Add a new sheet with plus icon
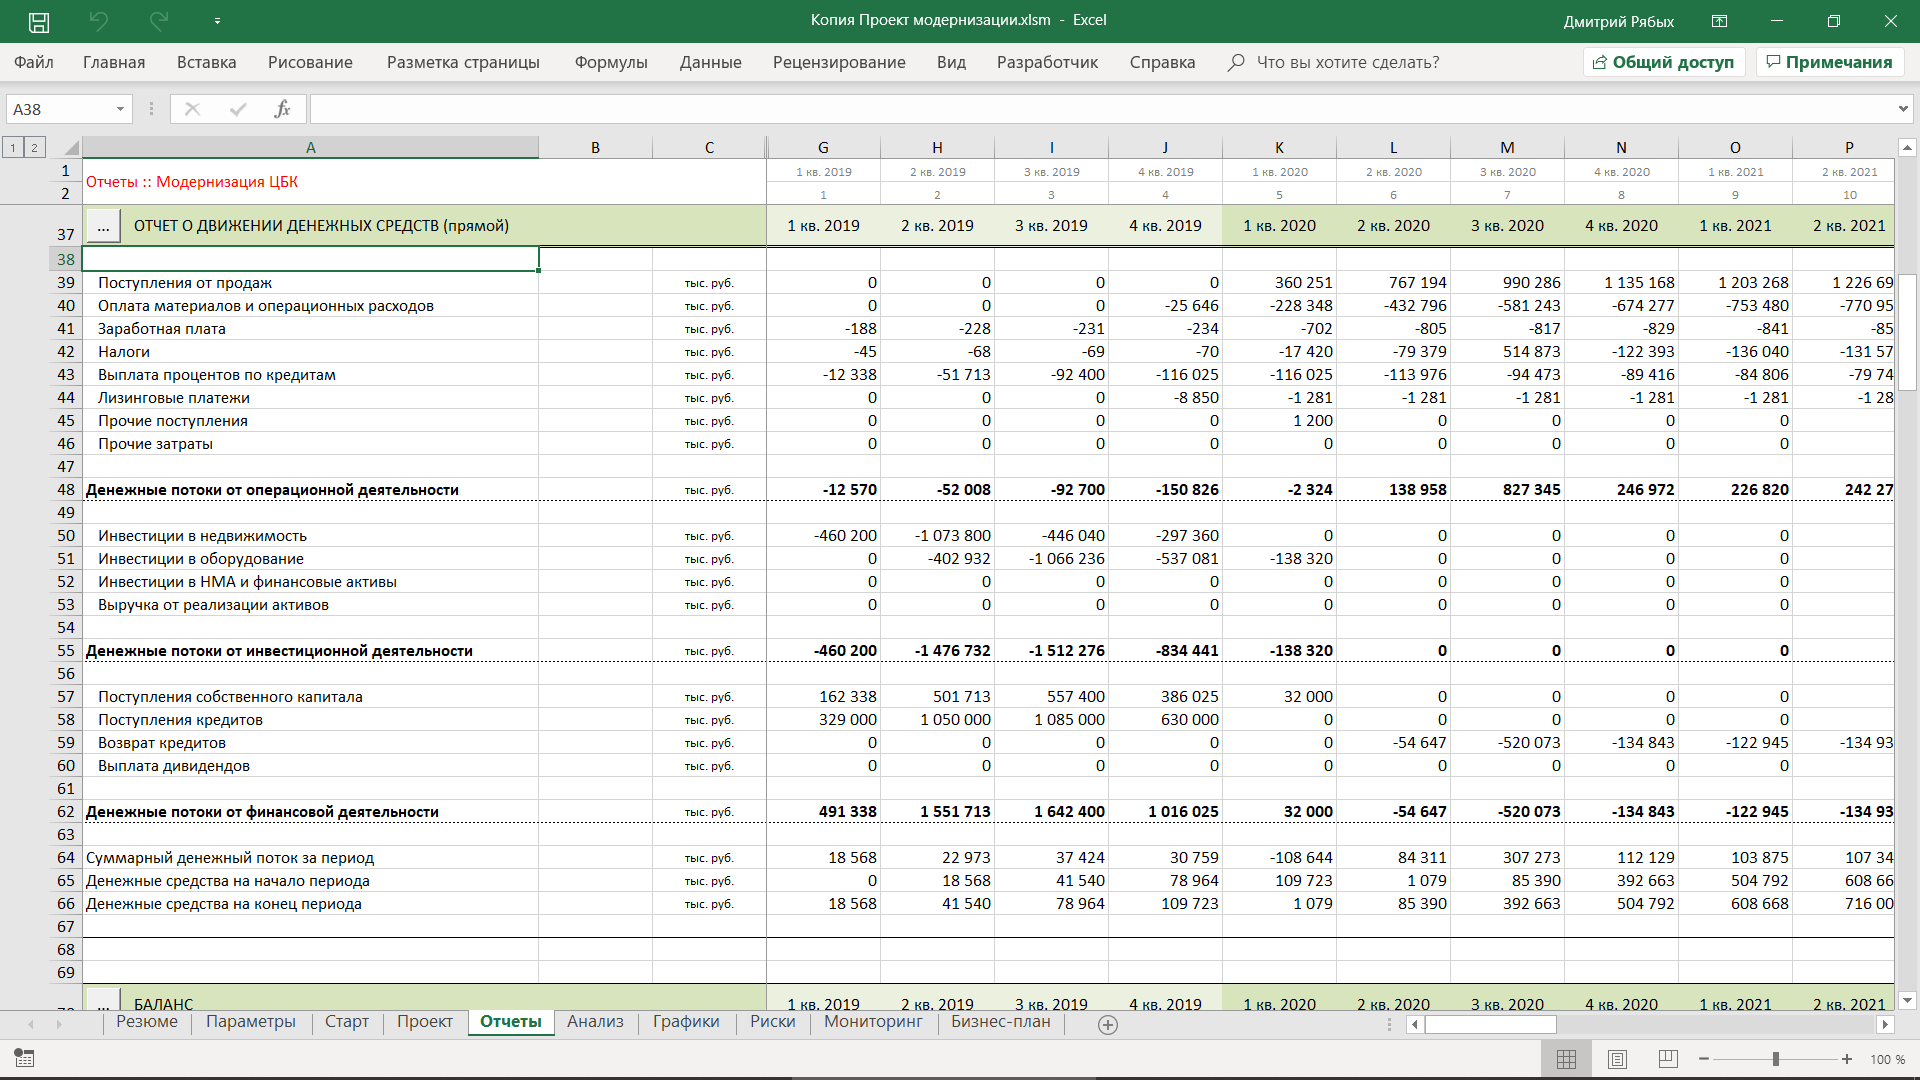This screenshot has width=1920, height=1080. (x=1107, y=1024)
